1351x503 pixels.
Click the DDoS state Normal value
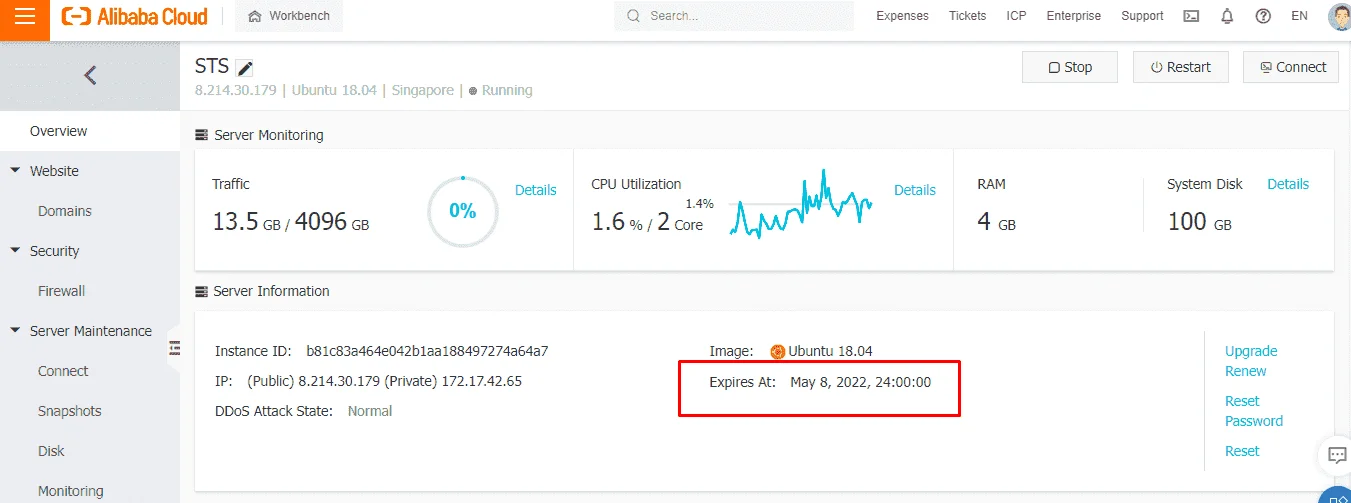[370, 411]
